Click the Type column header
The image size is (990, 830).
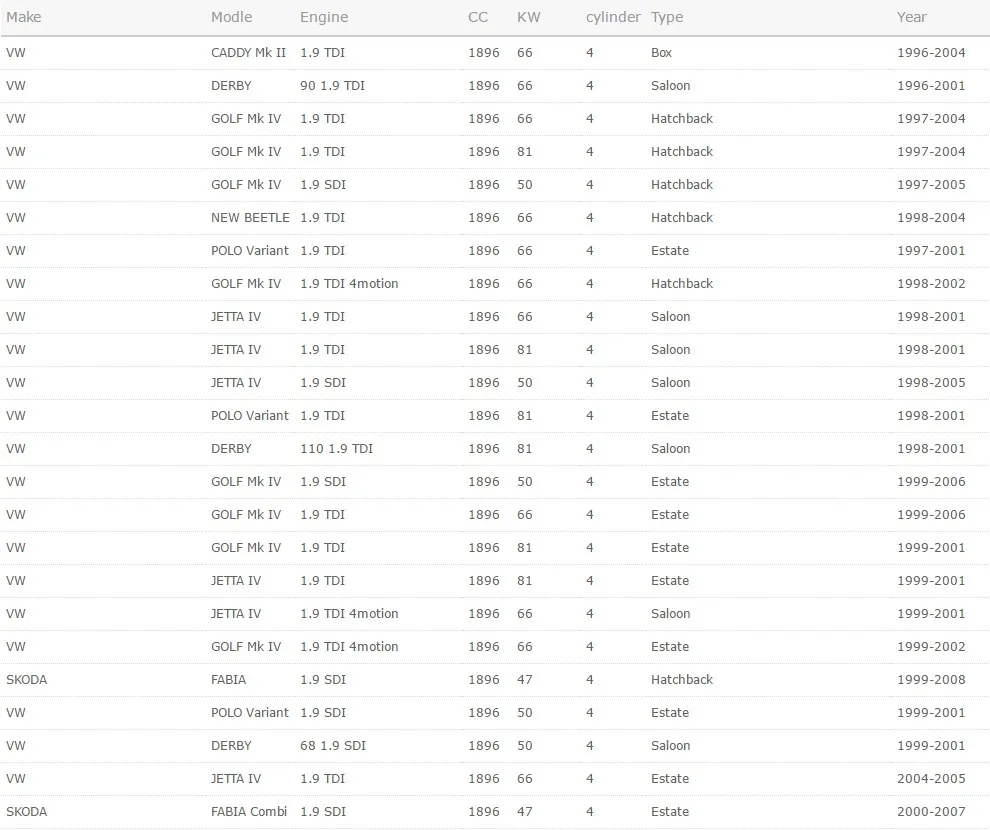[667, 17]
